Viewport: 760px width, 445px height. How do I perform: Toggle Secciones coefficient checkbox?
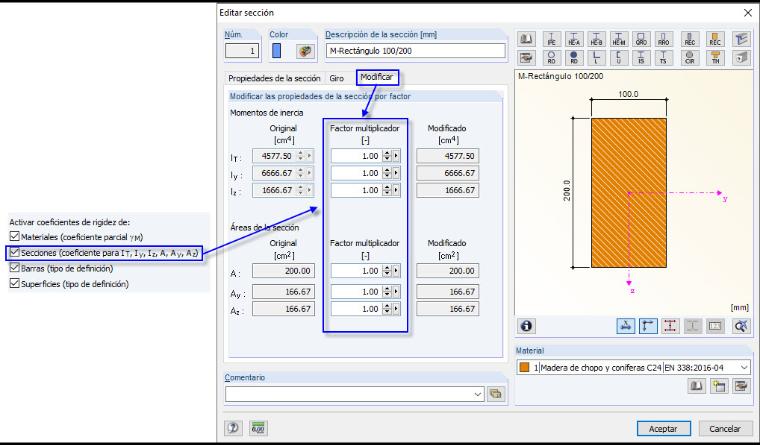tap(15, 253)
